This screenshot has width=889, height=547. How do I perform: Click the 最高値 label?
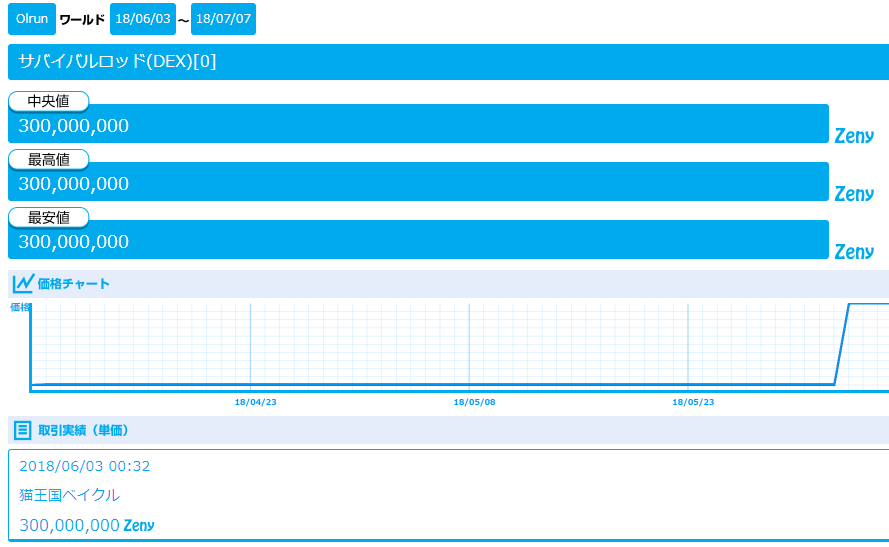point(49,160)
